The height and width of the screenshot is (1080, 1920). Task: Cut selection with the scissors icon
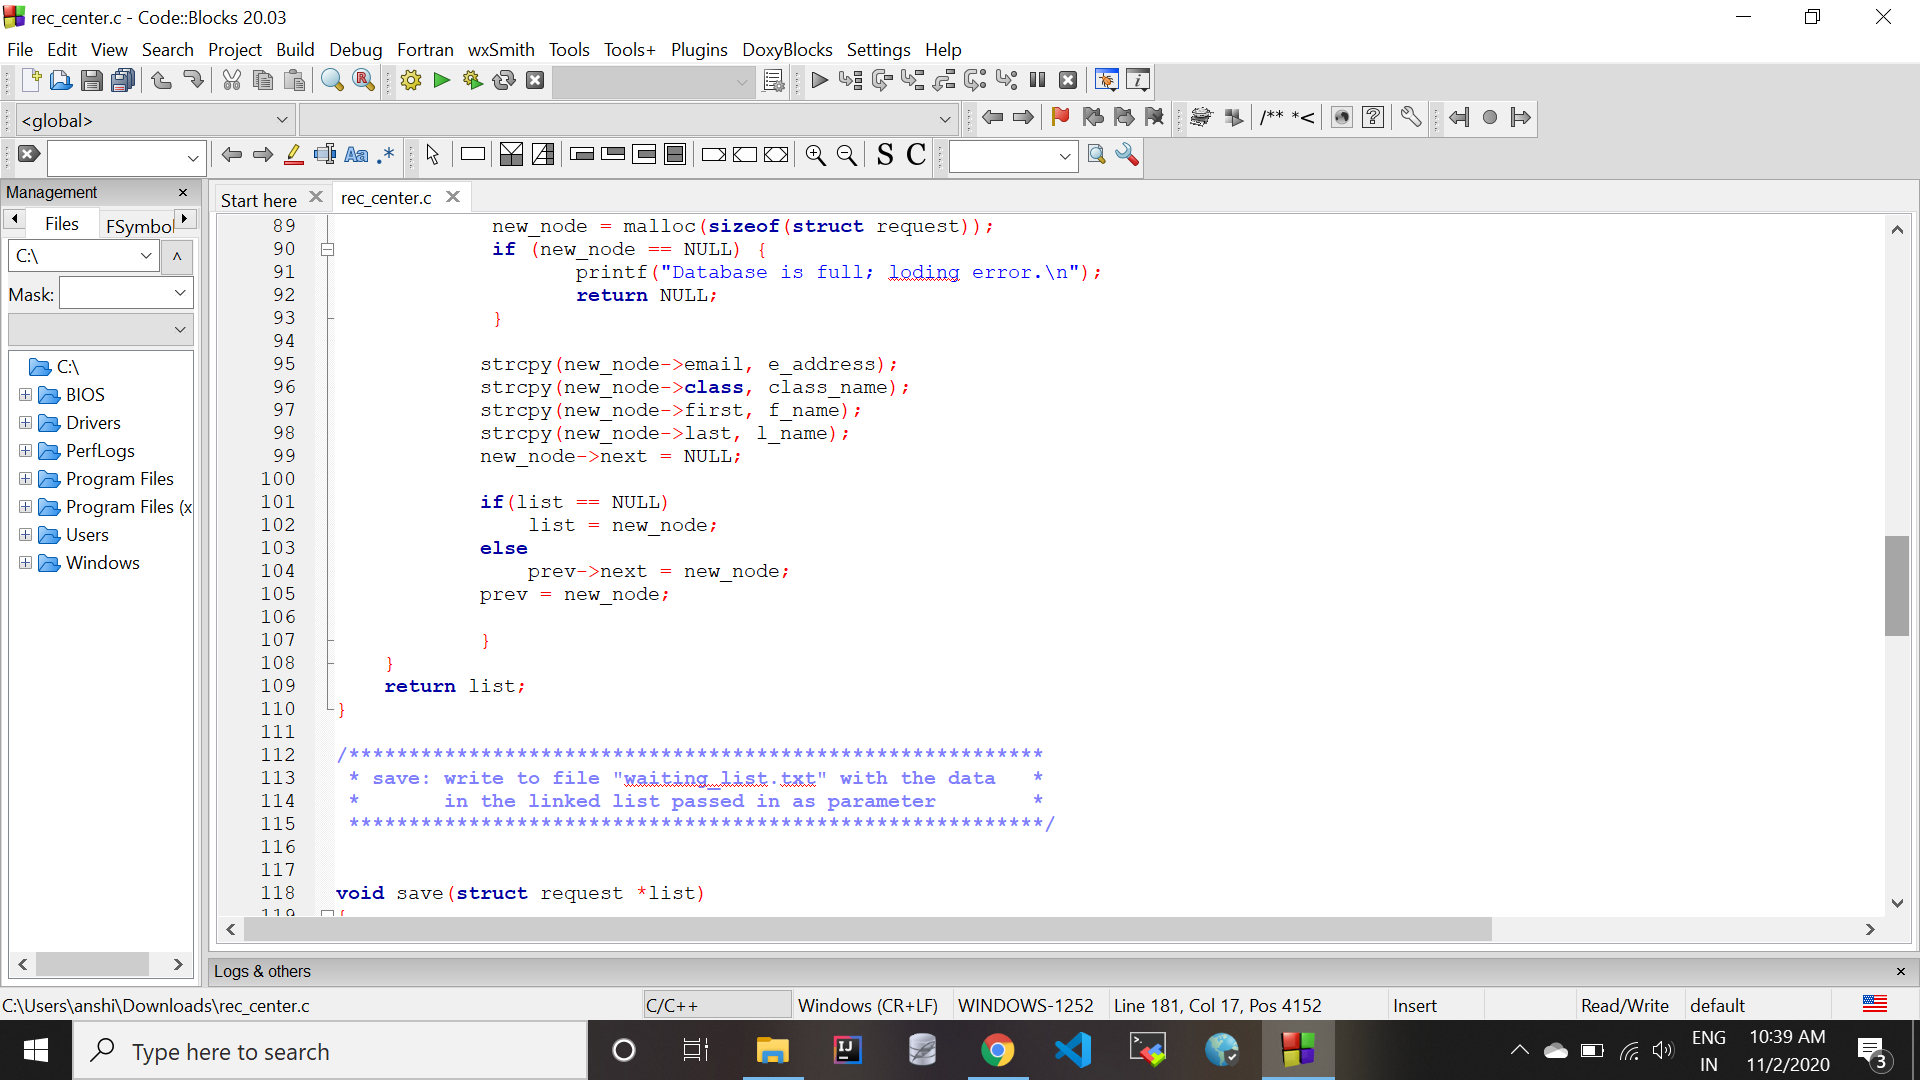click(x=232, y=80)
